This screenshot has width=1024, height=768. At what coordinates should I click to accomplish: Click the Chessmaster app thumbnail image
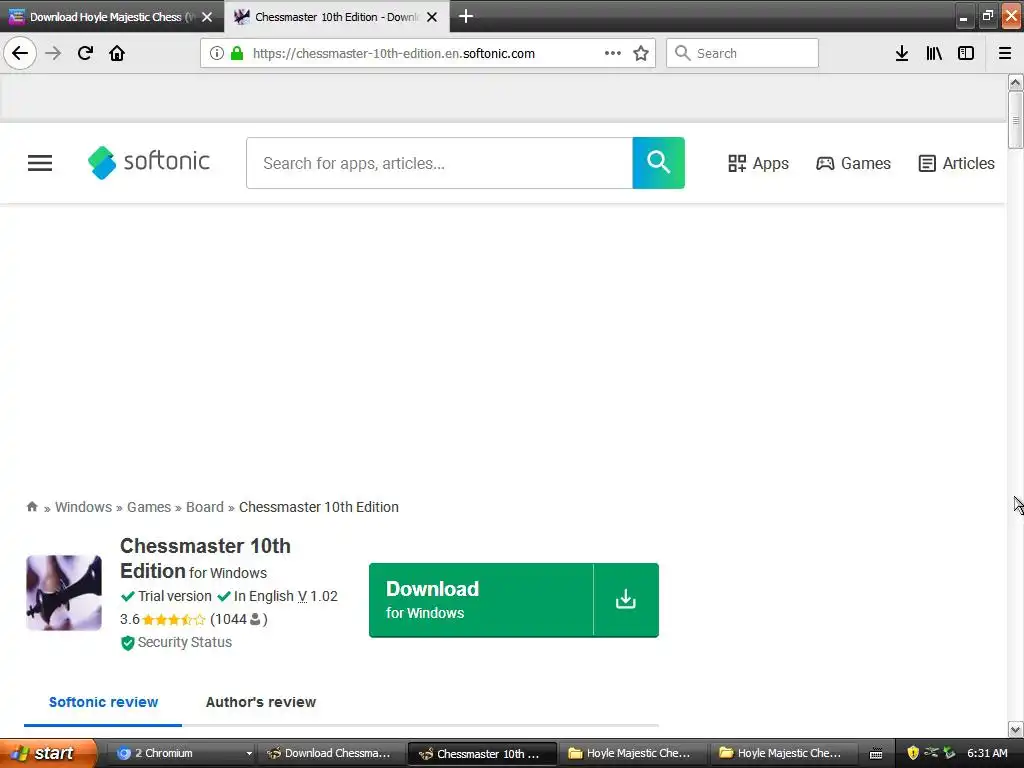[x=64, y=593]
